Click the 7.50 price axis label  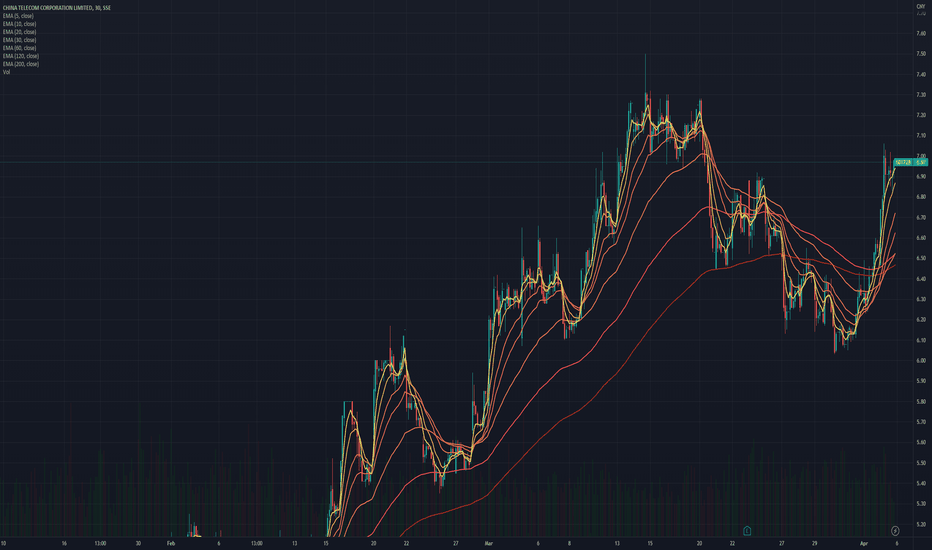[x=921, y=54]
